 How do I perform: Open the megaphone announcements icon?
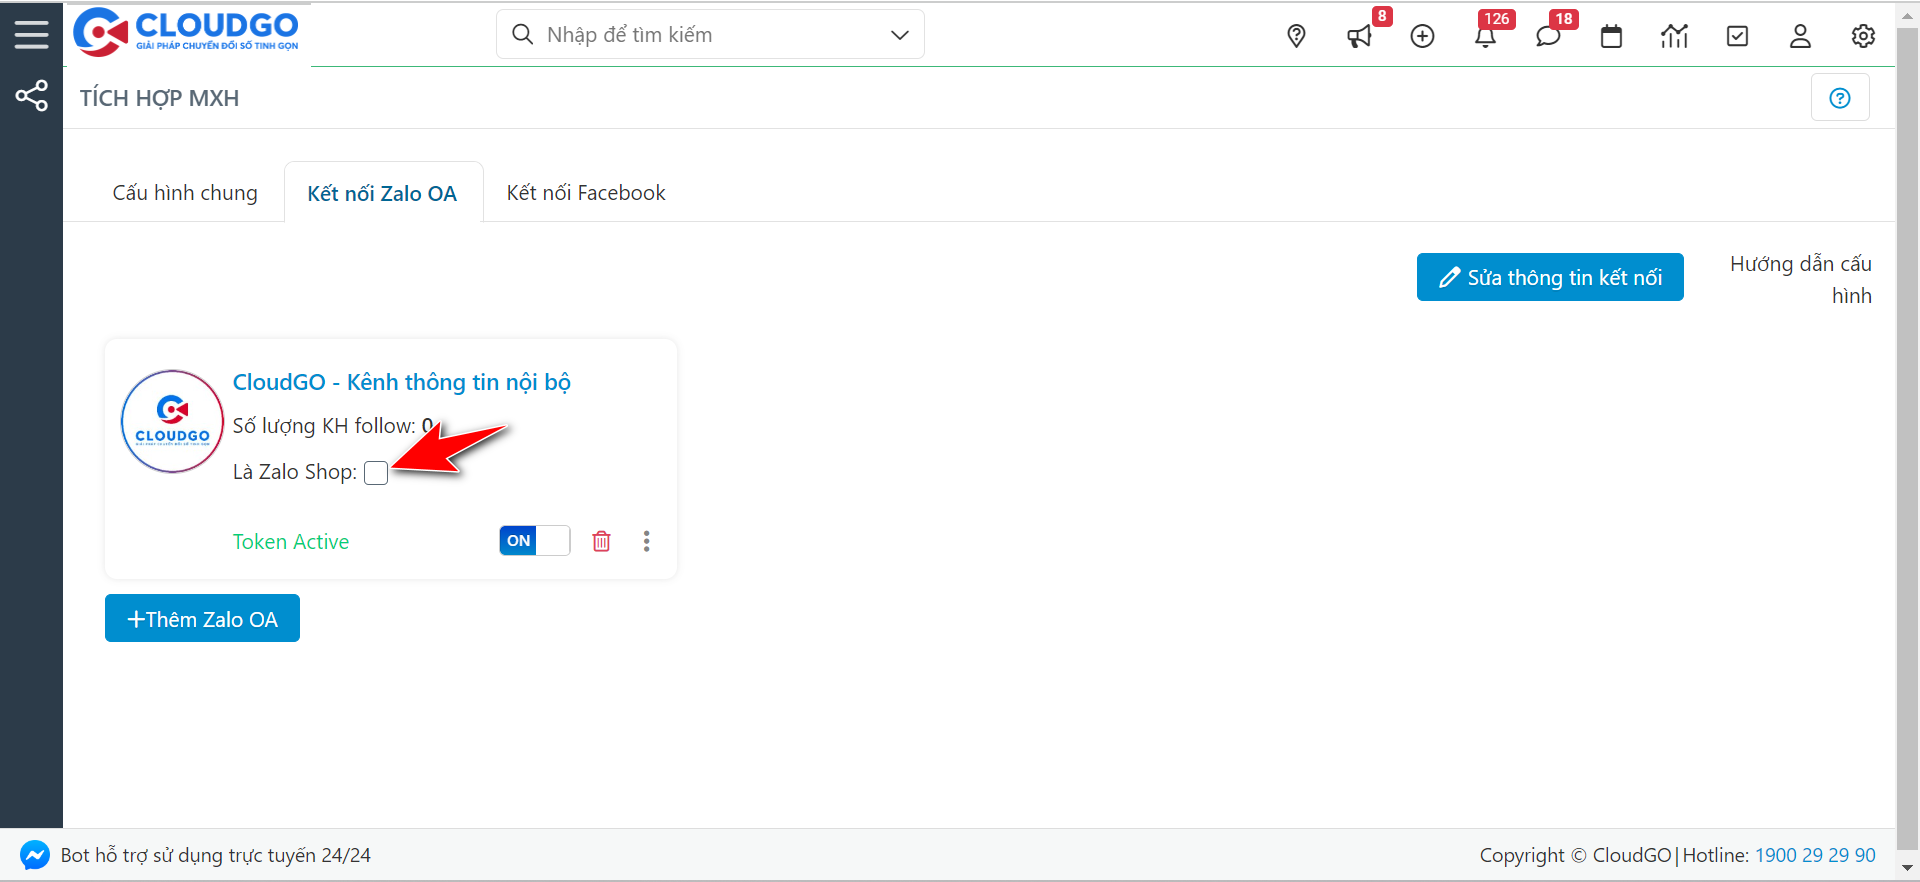(x=1359, y=37)
